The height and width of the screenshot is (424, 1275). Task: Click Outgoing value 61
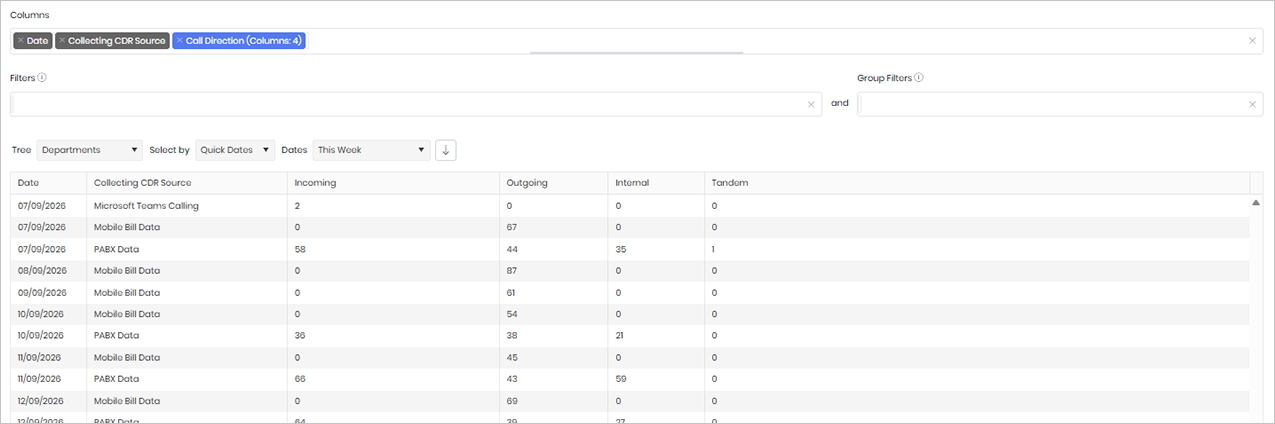click(x=511, y=292)
